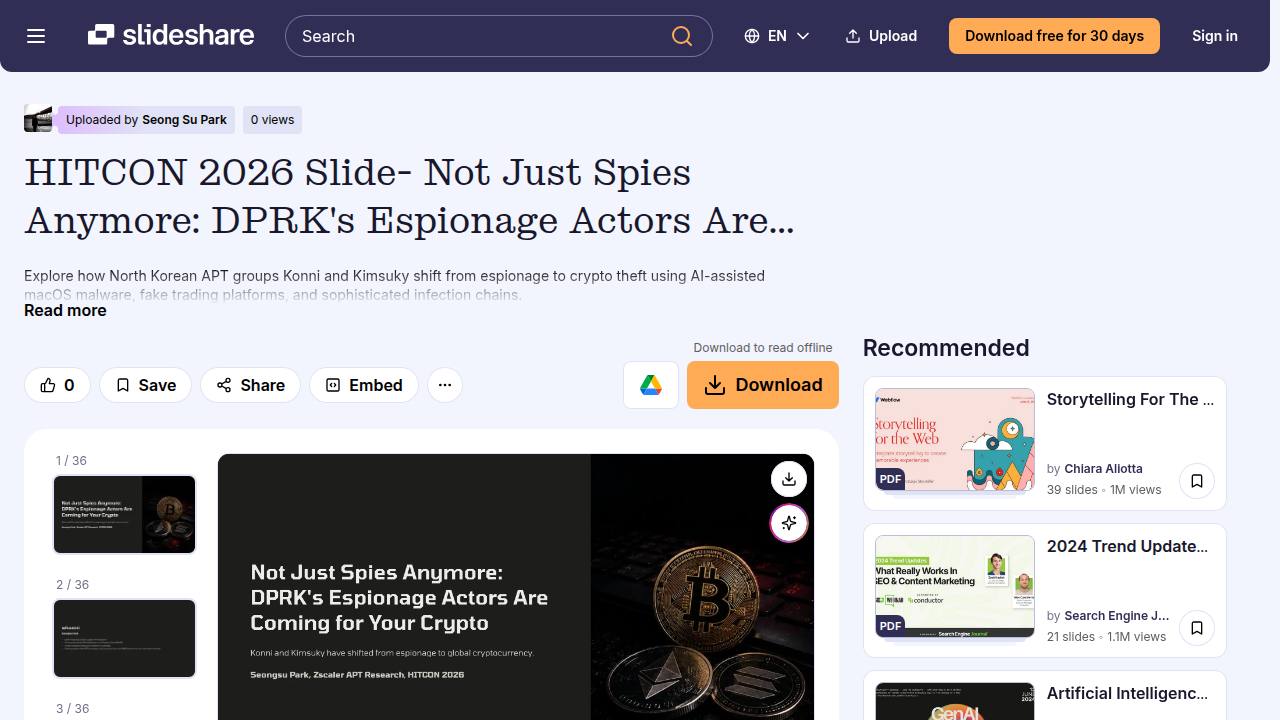Click the orange search magnifier icon
The height and width of the screenshot is (720, 1280).
pos(682,36)
